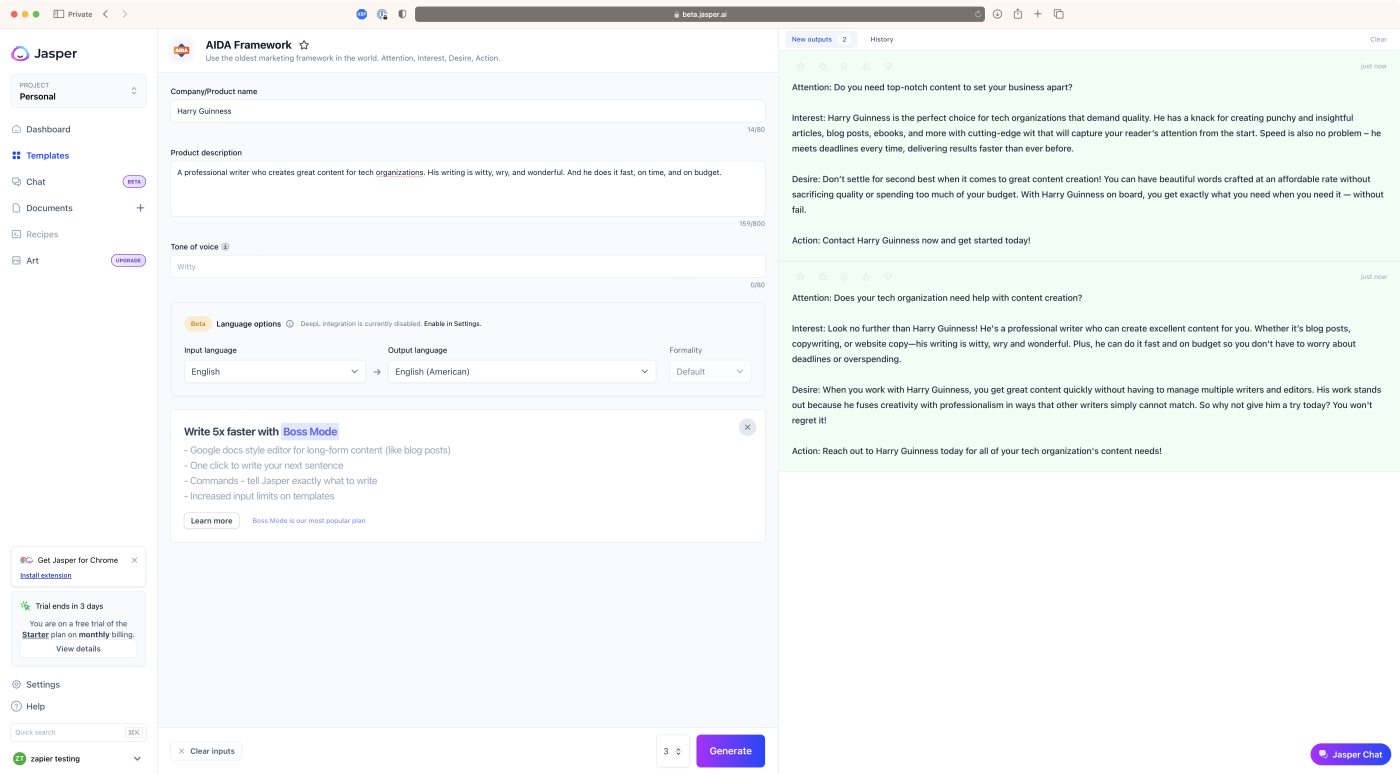The width and height of the screenshot is (1400, 774).
Task: Add second output to a document
Action: pyautogui.click(x=844, y=277)
